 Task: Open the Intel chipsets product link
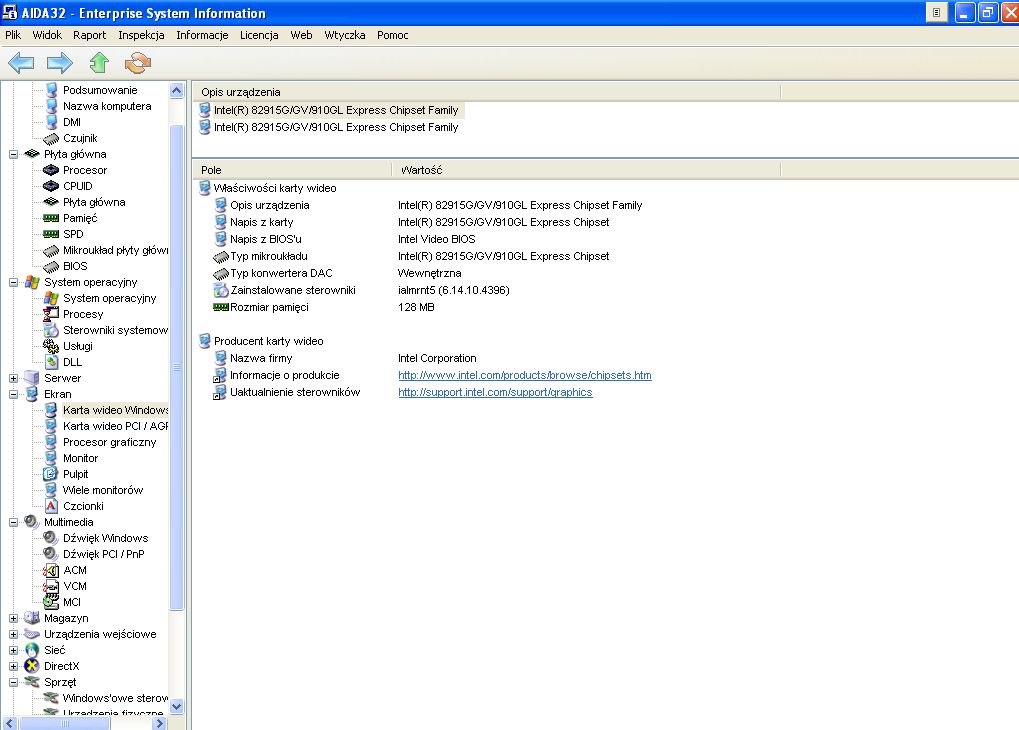click(524, 375)
